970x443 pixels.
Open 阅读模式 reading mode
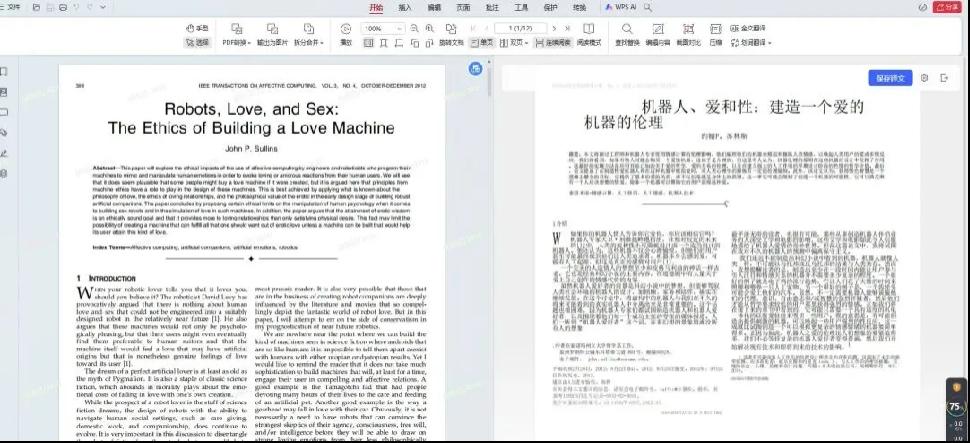coord(589,35)
